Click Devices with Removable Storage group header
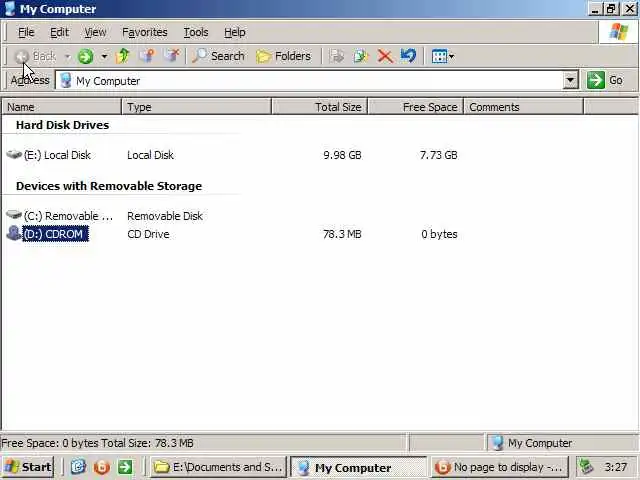 109,186
